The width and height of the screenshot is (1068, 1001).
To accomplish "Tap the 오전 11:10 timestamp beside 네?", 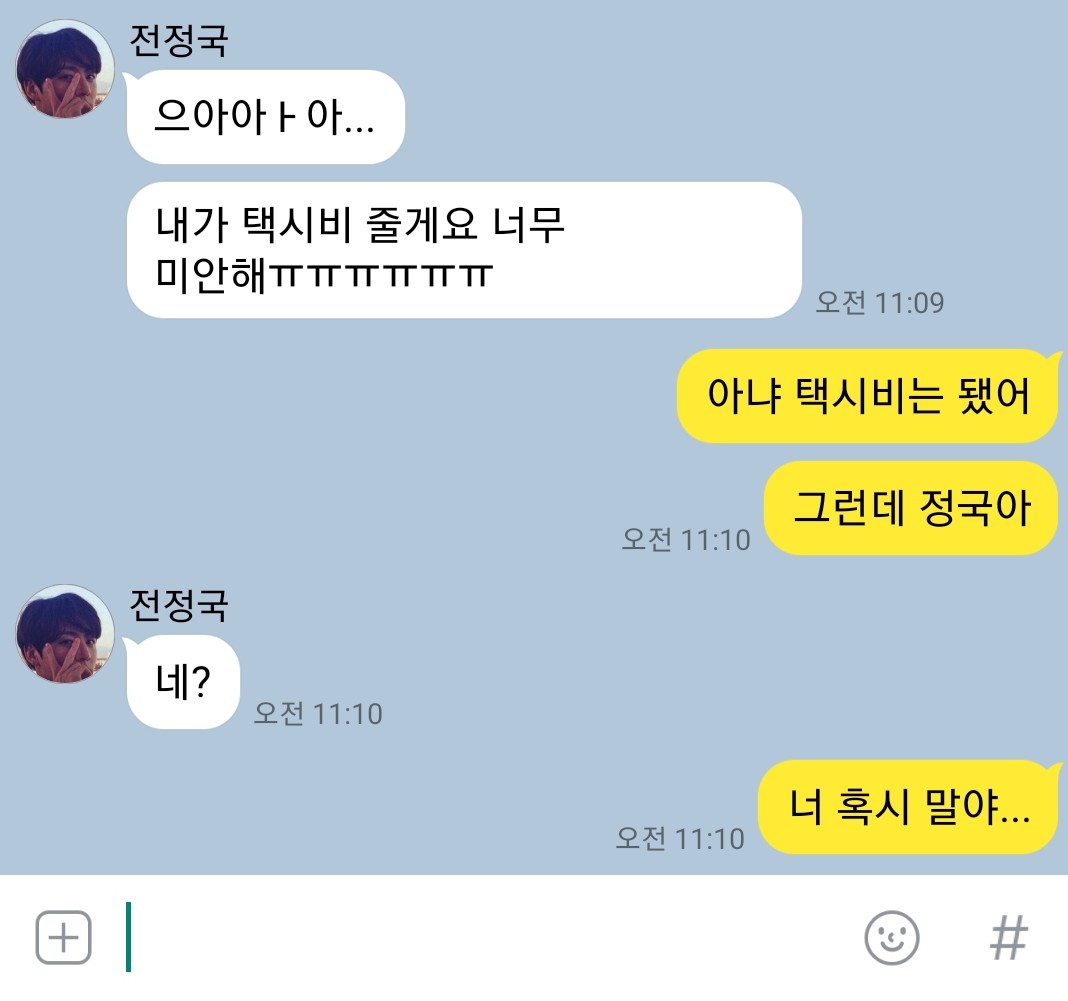I will [318, 714].
